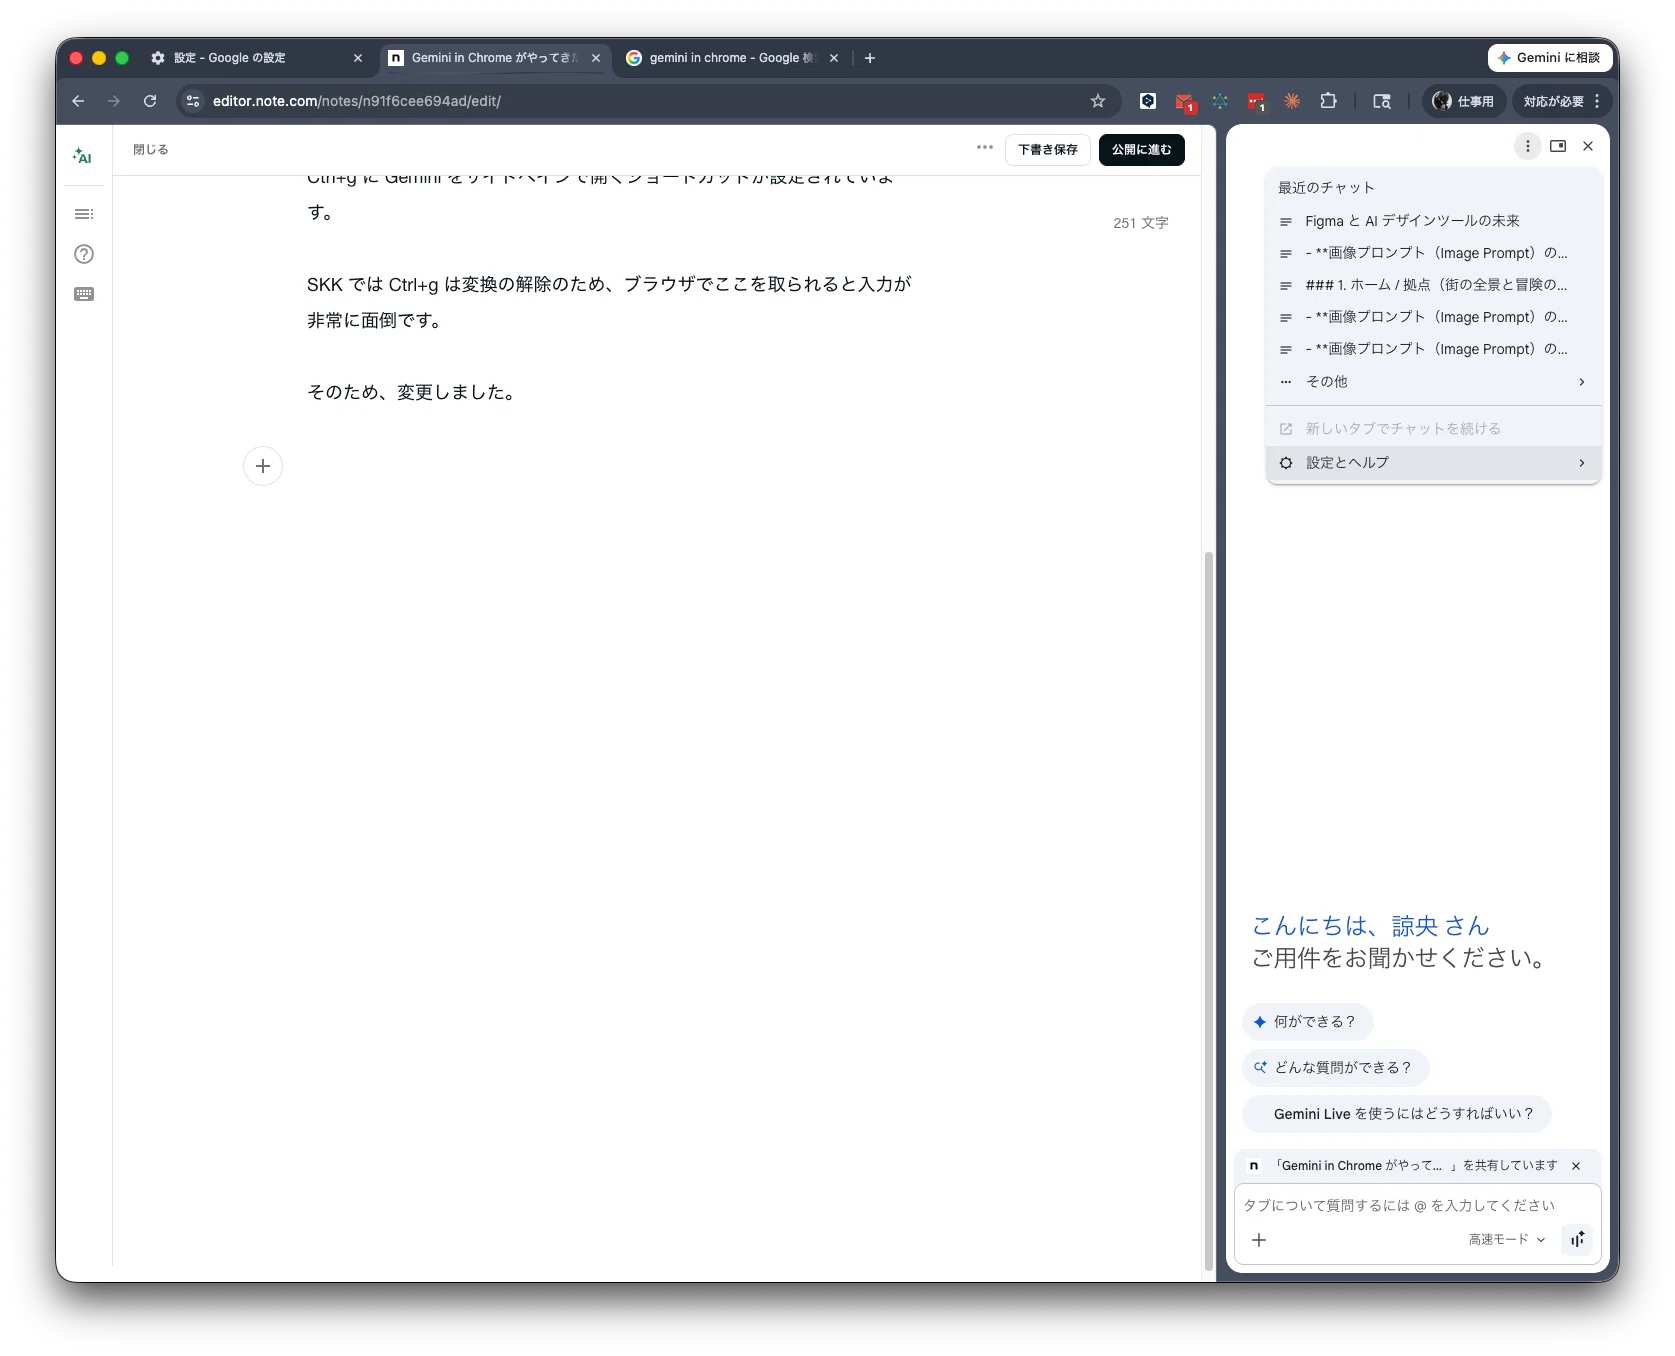This screenshot has width=1675, height=1356.
Task: Add a new block with plus button
Action: pyautogui.click(x=263, y=466)
